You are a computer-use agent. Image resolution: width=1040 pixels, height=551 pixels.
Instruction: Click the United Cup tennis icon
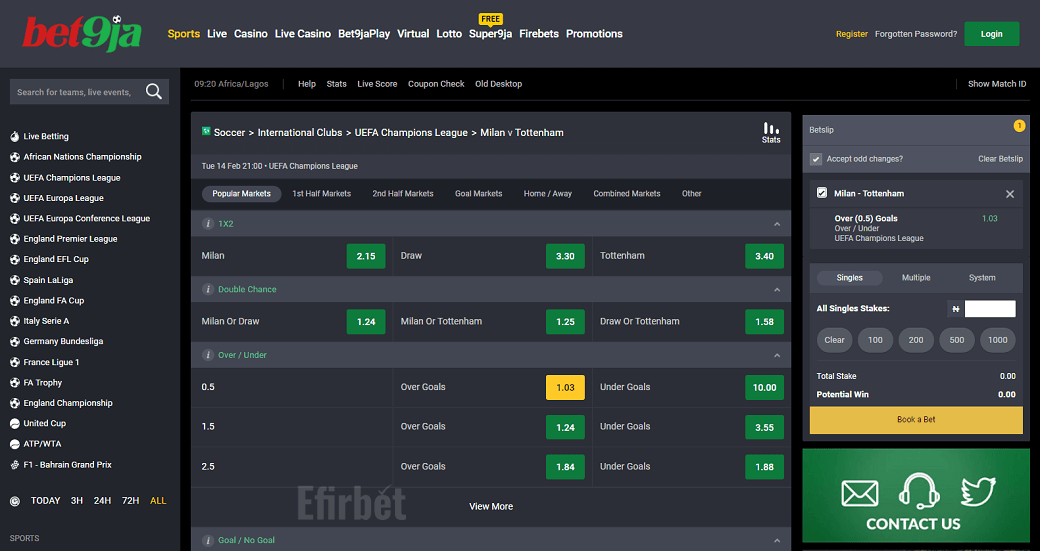pos(15,423)
